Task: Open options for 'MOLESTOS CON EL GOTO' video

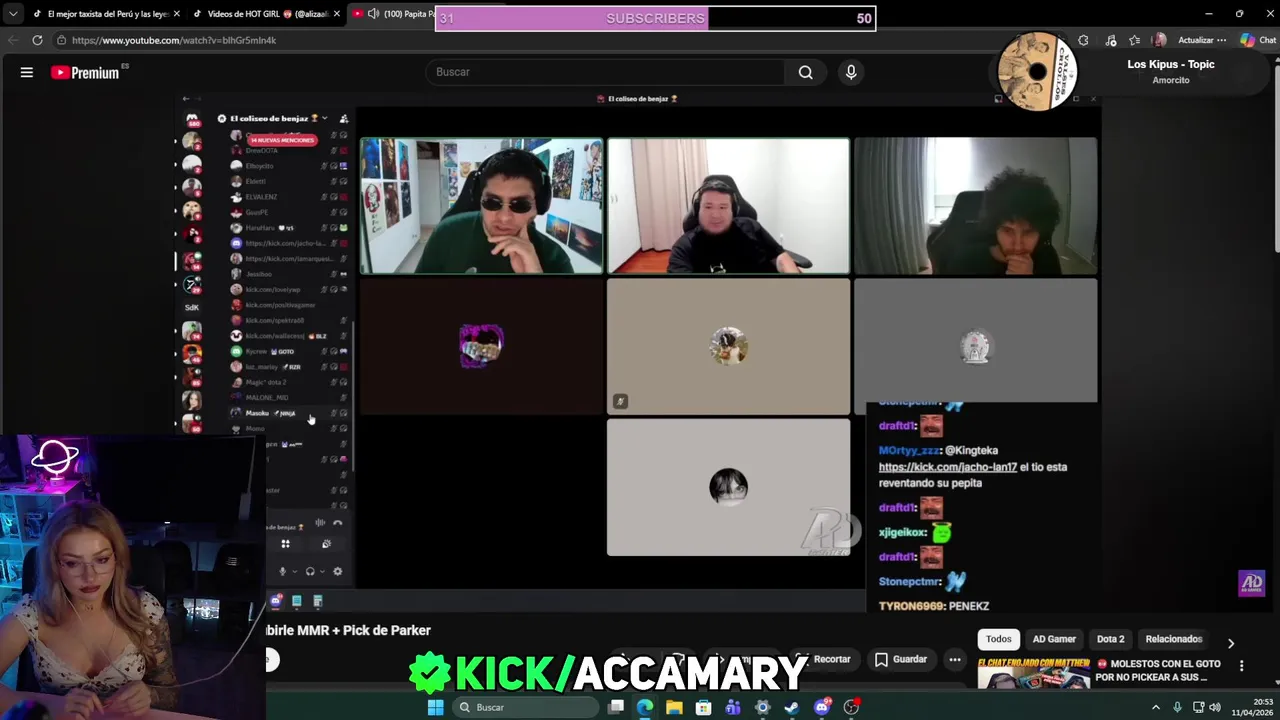Action: point(1241,666)
